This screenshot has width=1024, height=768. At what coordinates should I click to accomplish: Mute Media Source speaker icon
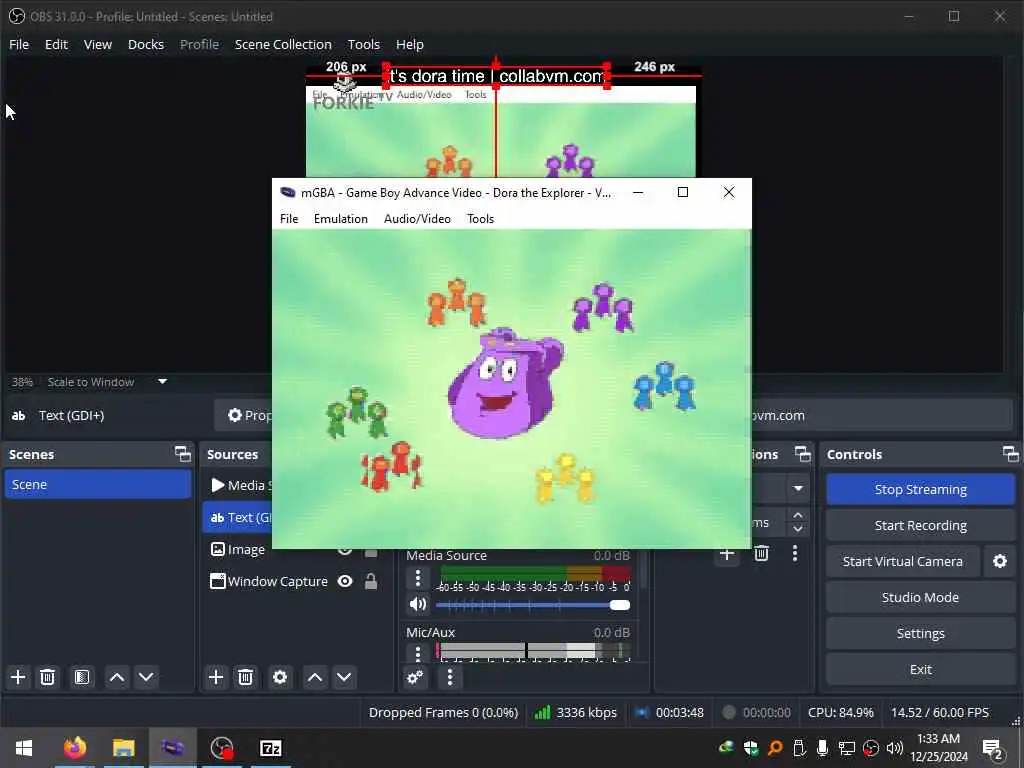click(x=417, y=605)
